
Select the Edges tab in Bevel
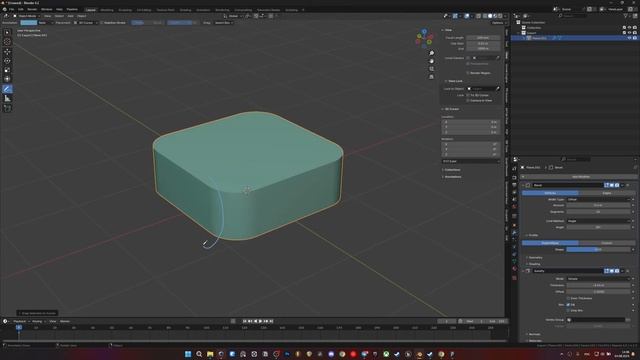(607, 193)
